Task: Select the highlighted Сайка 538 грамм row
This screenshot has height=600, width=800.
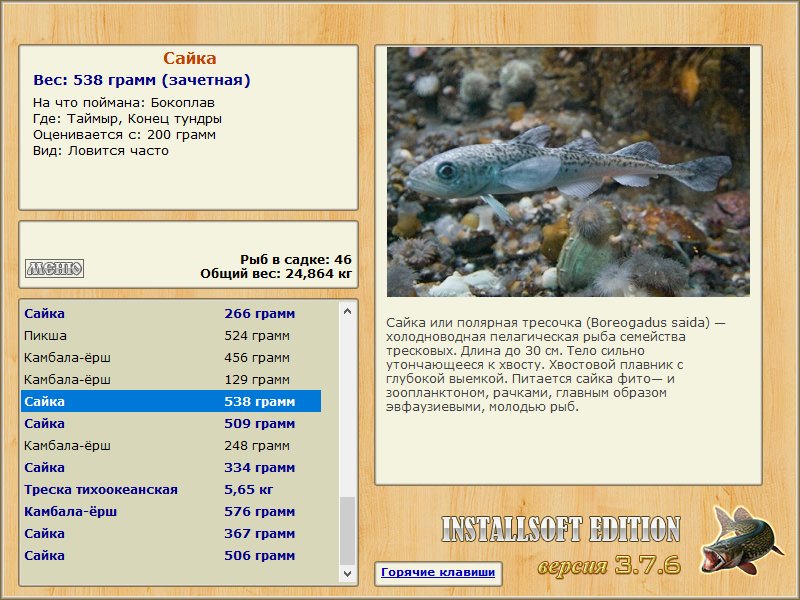Action: tap(171, 401)
